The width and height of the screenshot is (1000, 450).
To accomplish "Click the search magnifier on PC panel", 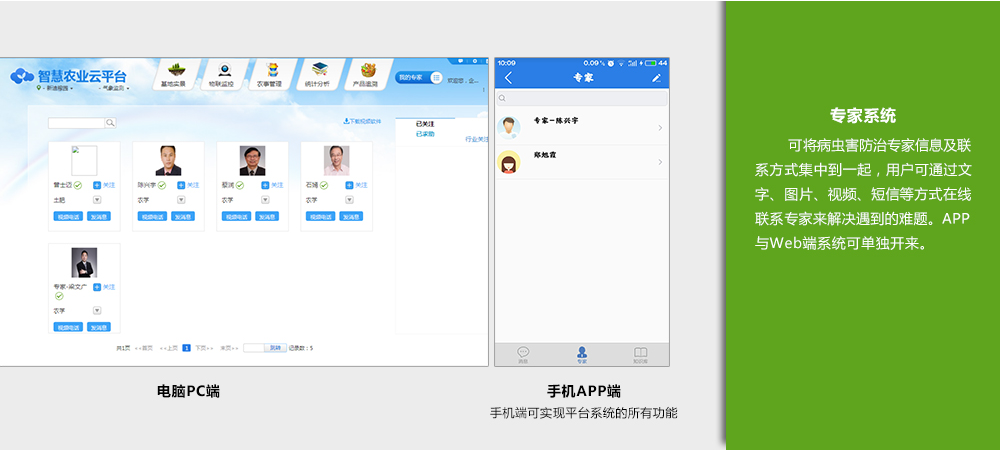I will [x=111, y=123].
